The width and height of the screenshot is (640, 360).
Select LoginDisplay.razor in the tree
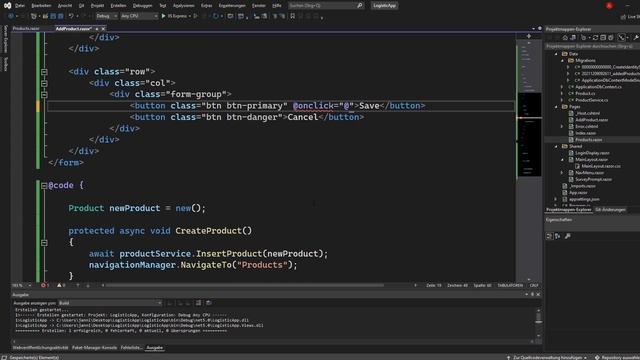coord(592,153)
